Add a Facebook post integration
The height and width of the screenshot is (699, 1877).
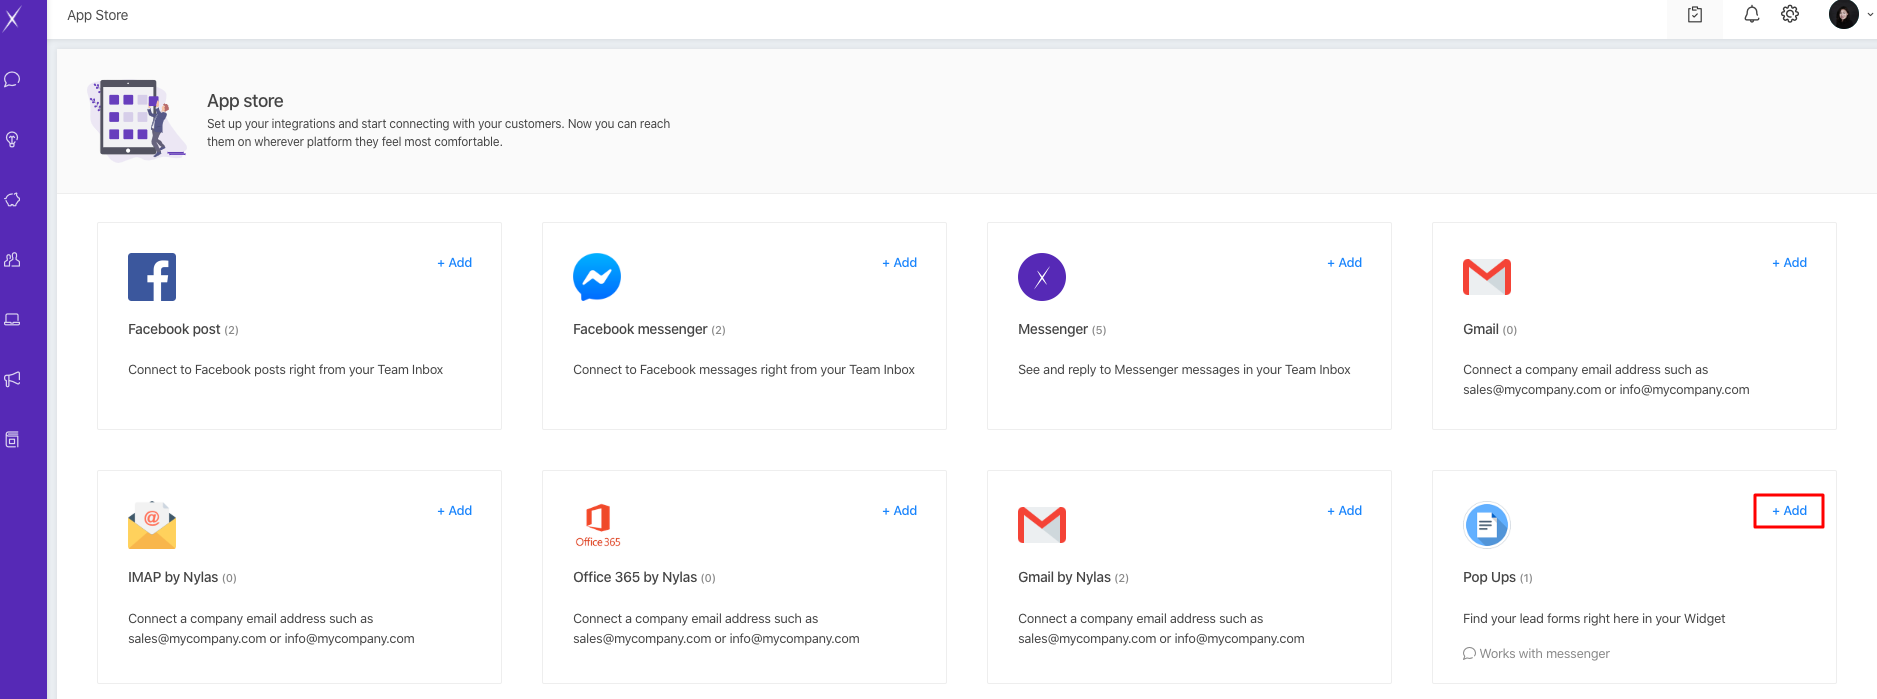tap(455, 263)
